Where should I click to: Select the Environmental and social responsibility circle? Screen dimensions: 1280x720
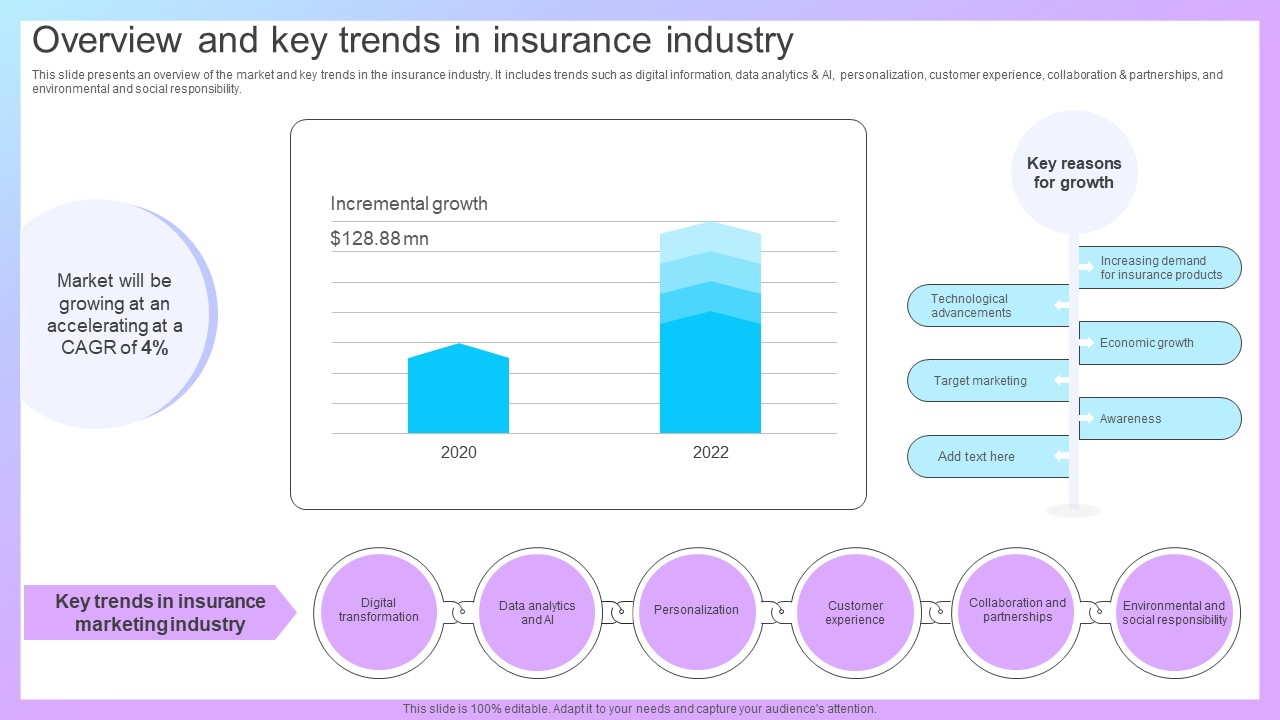(x=1175, y=612)
